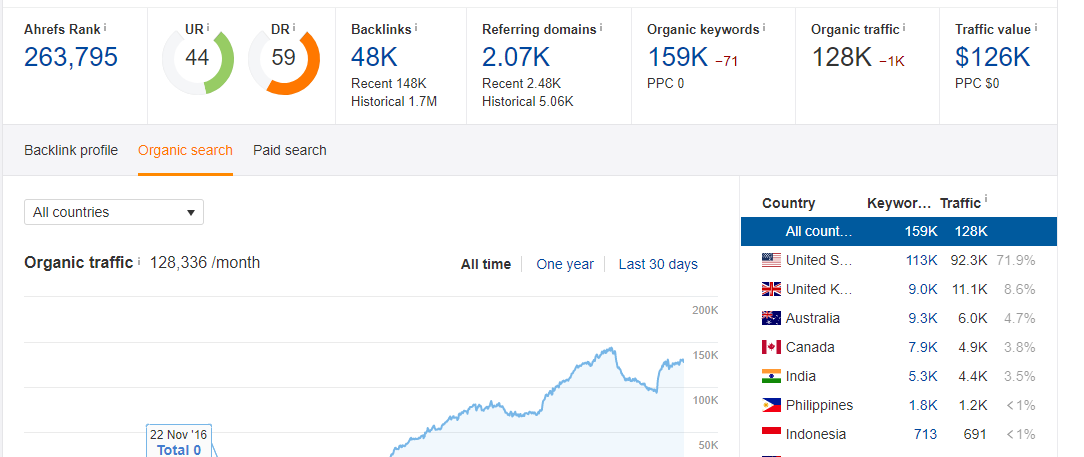
Task: Show One year traffic range
Action: click(565, 264)
